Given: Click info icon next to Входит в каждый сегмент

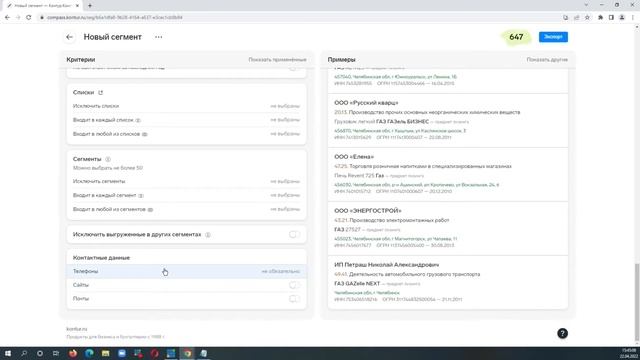Looking at the screenshot, I should [x=141, y=196].
